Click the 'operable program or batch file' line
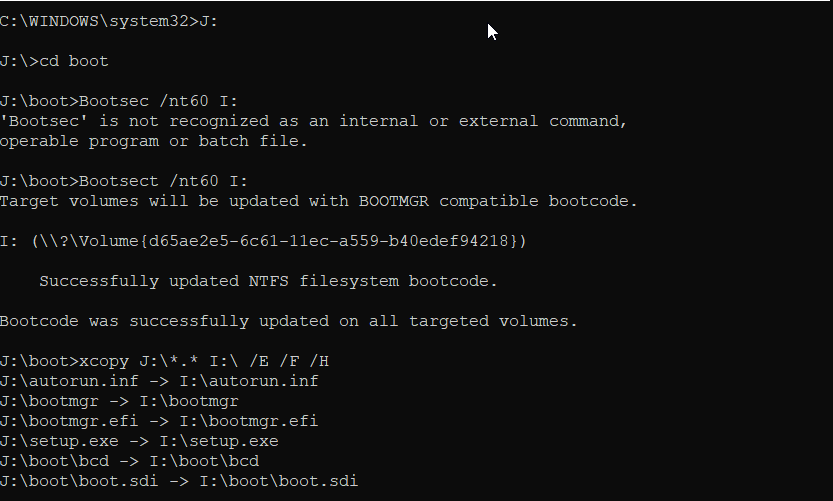Image resolution: width=833 pixels, height=501 pixels. (x=154, y=141)
